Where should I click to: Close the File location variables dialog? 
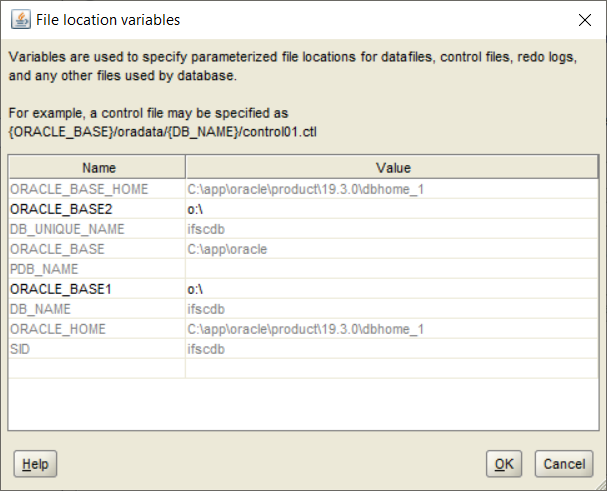(x=583, y=19)
